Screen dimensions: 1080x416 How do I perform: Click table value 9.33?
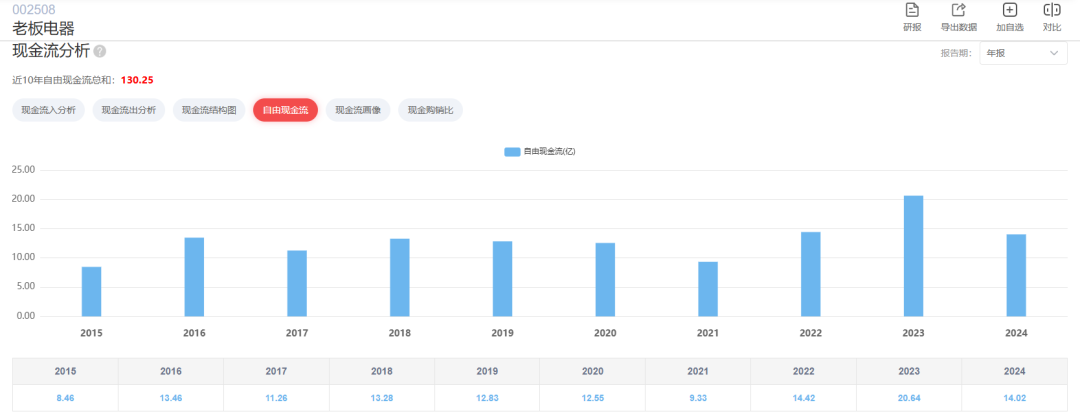point(698,398)
